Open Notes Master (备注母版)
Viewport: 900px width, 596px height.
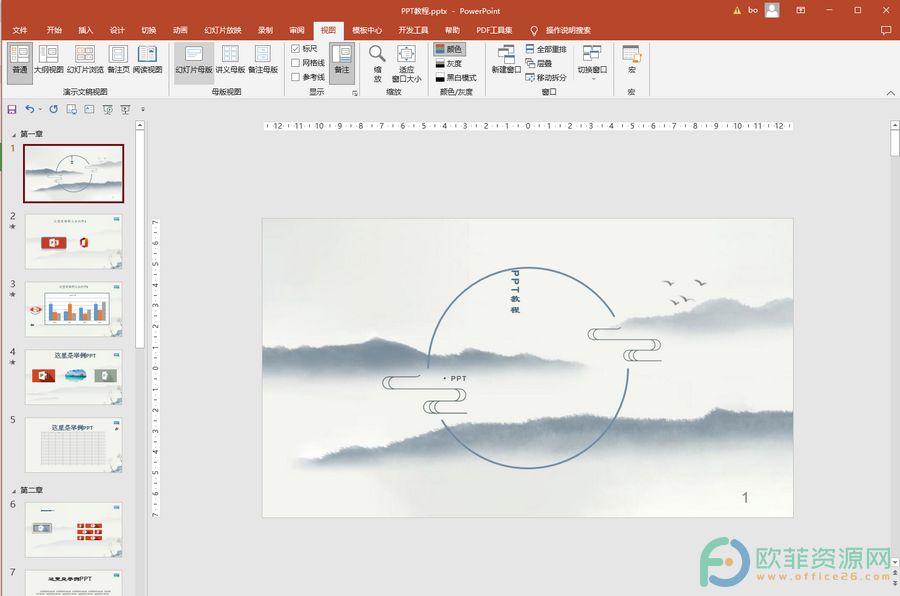click(263, 60)
